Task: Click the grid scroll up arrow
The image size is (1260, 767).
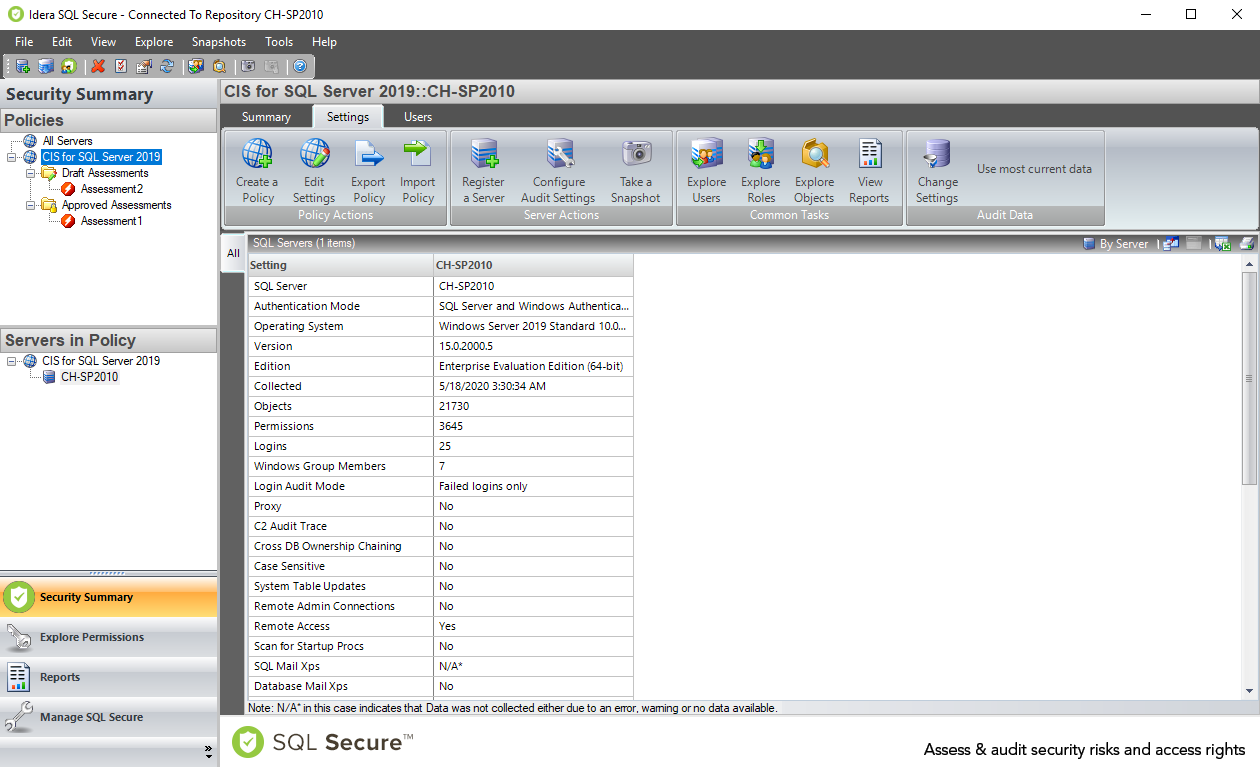Action: tap(1249, 264)
